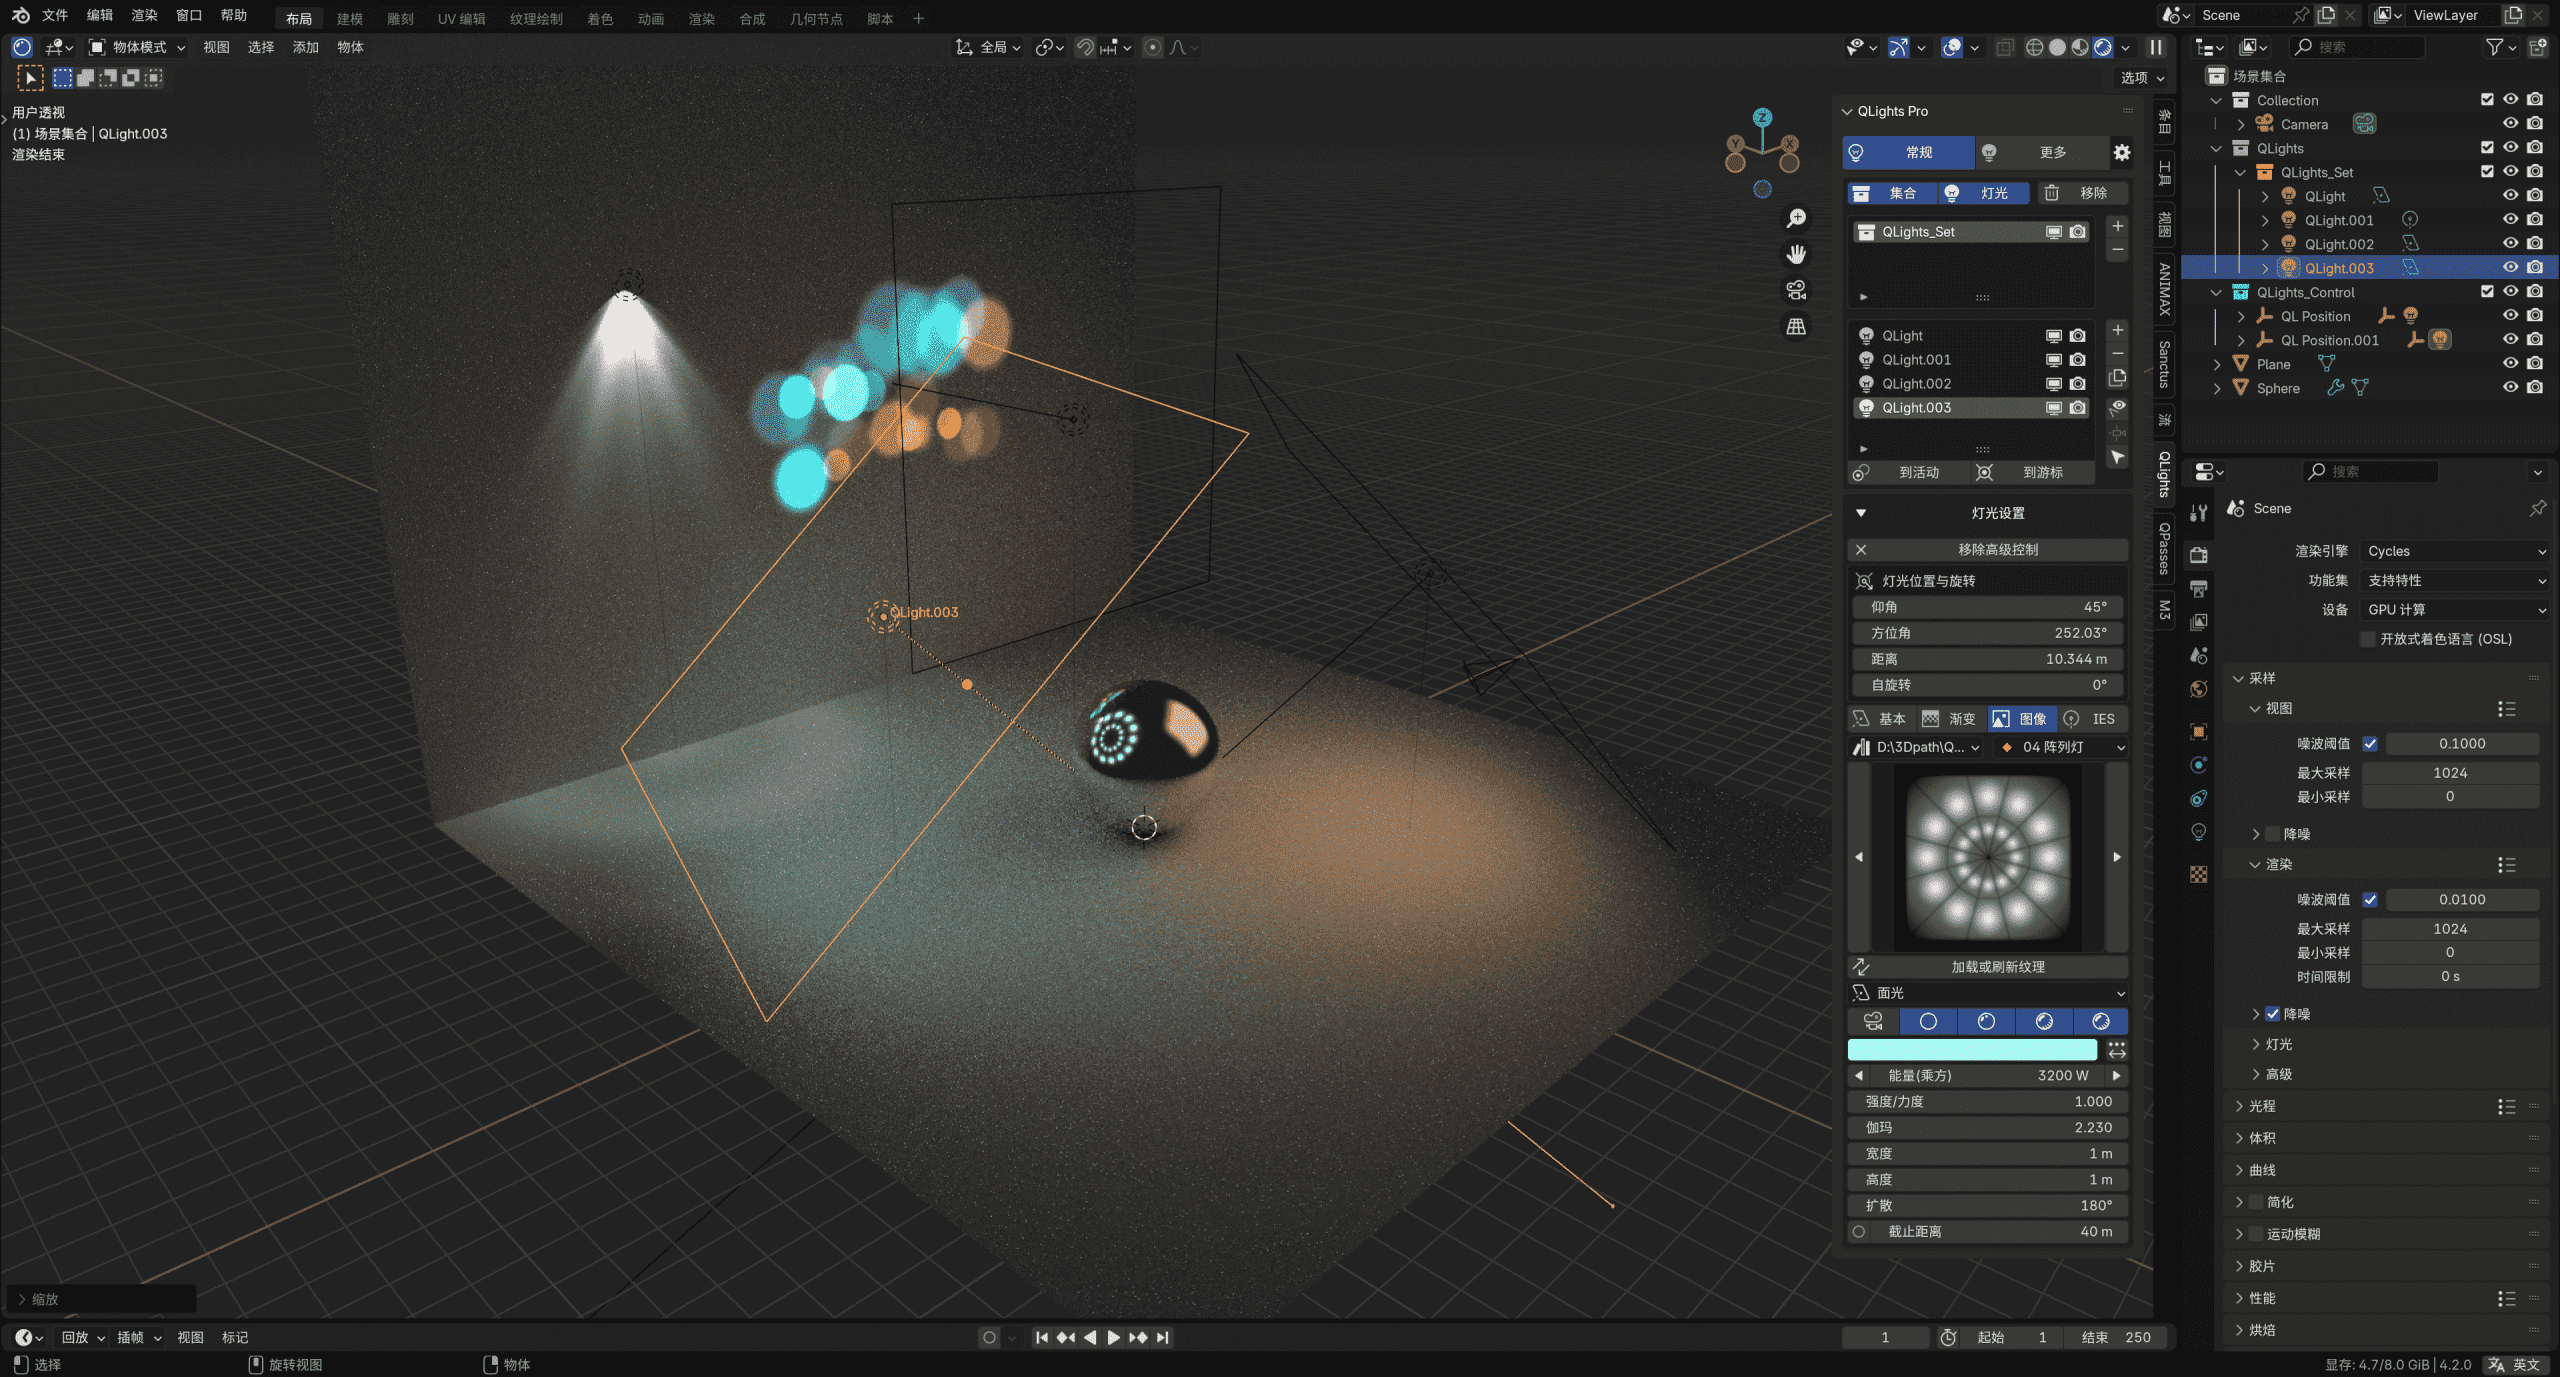Uncheck Collection exclude checkbox
Image resolution: width=2560 pixels, height=1377 pixels.
pos(2487,100)
